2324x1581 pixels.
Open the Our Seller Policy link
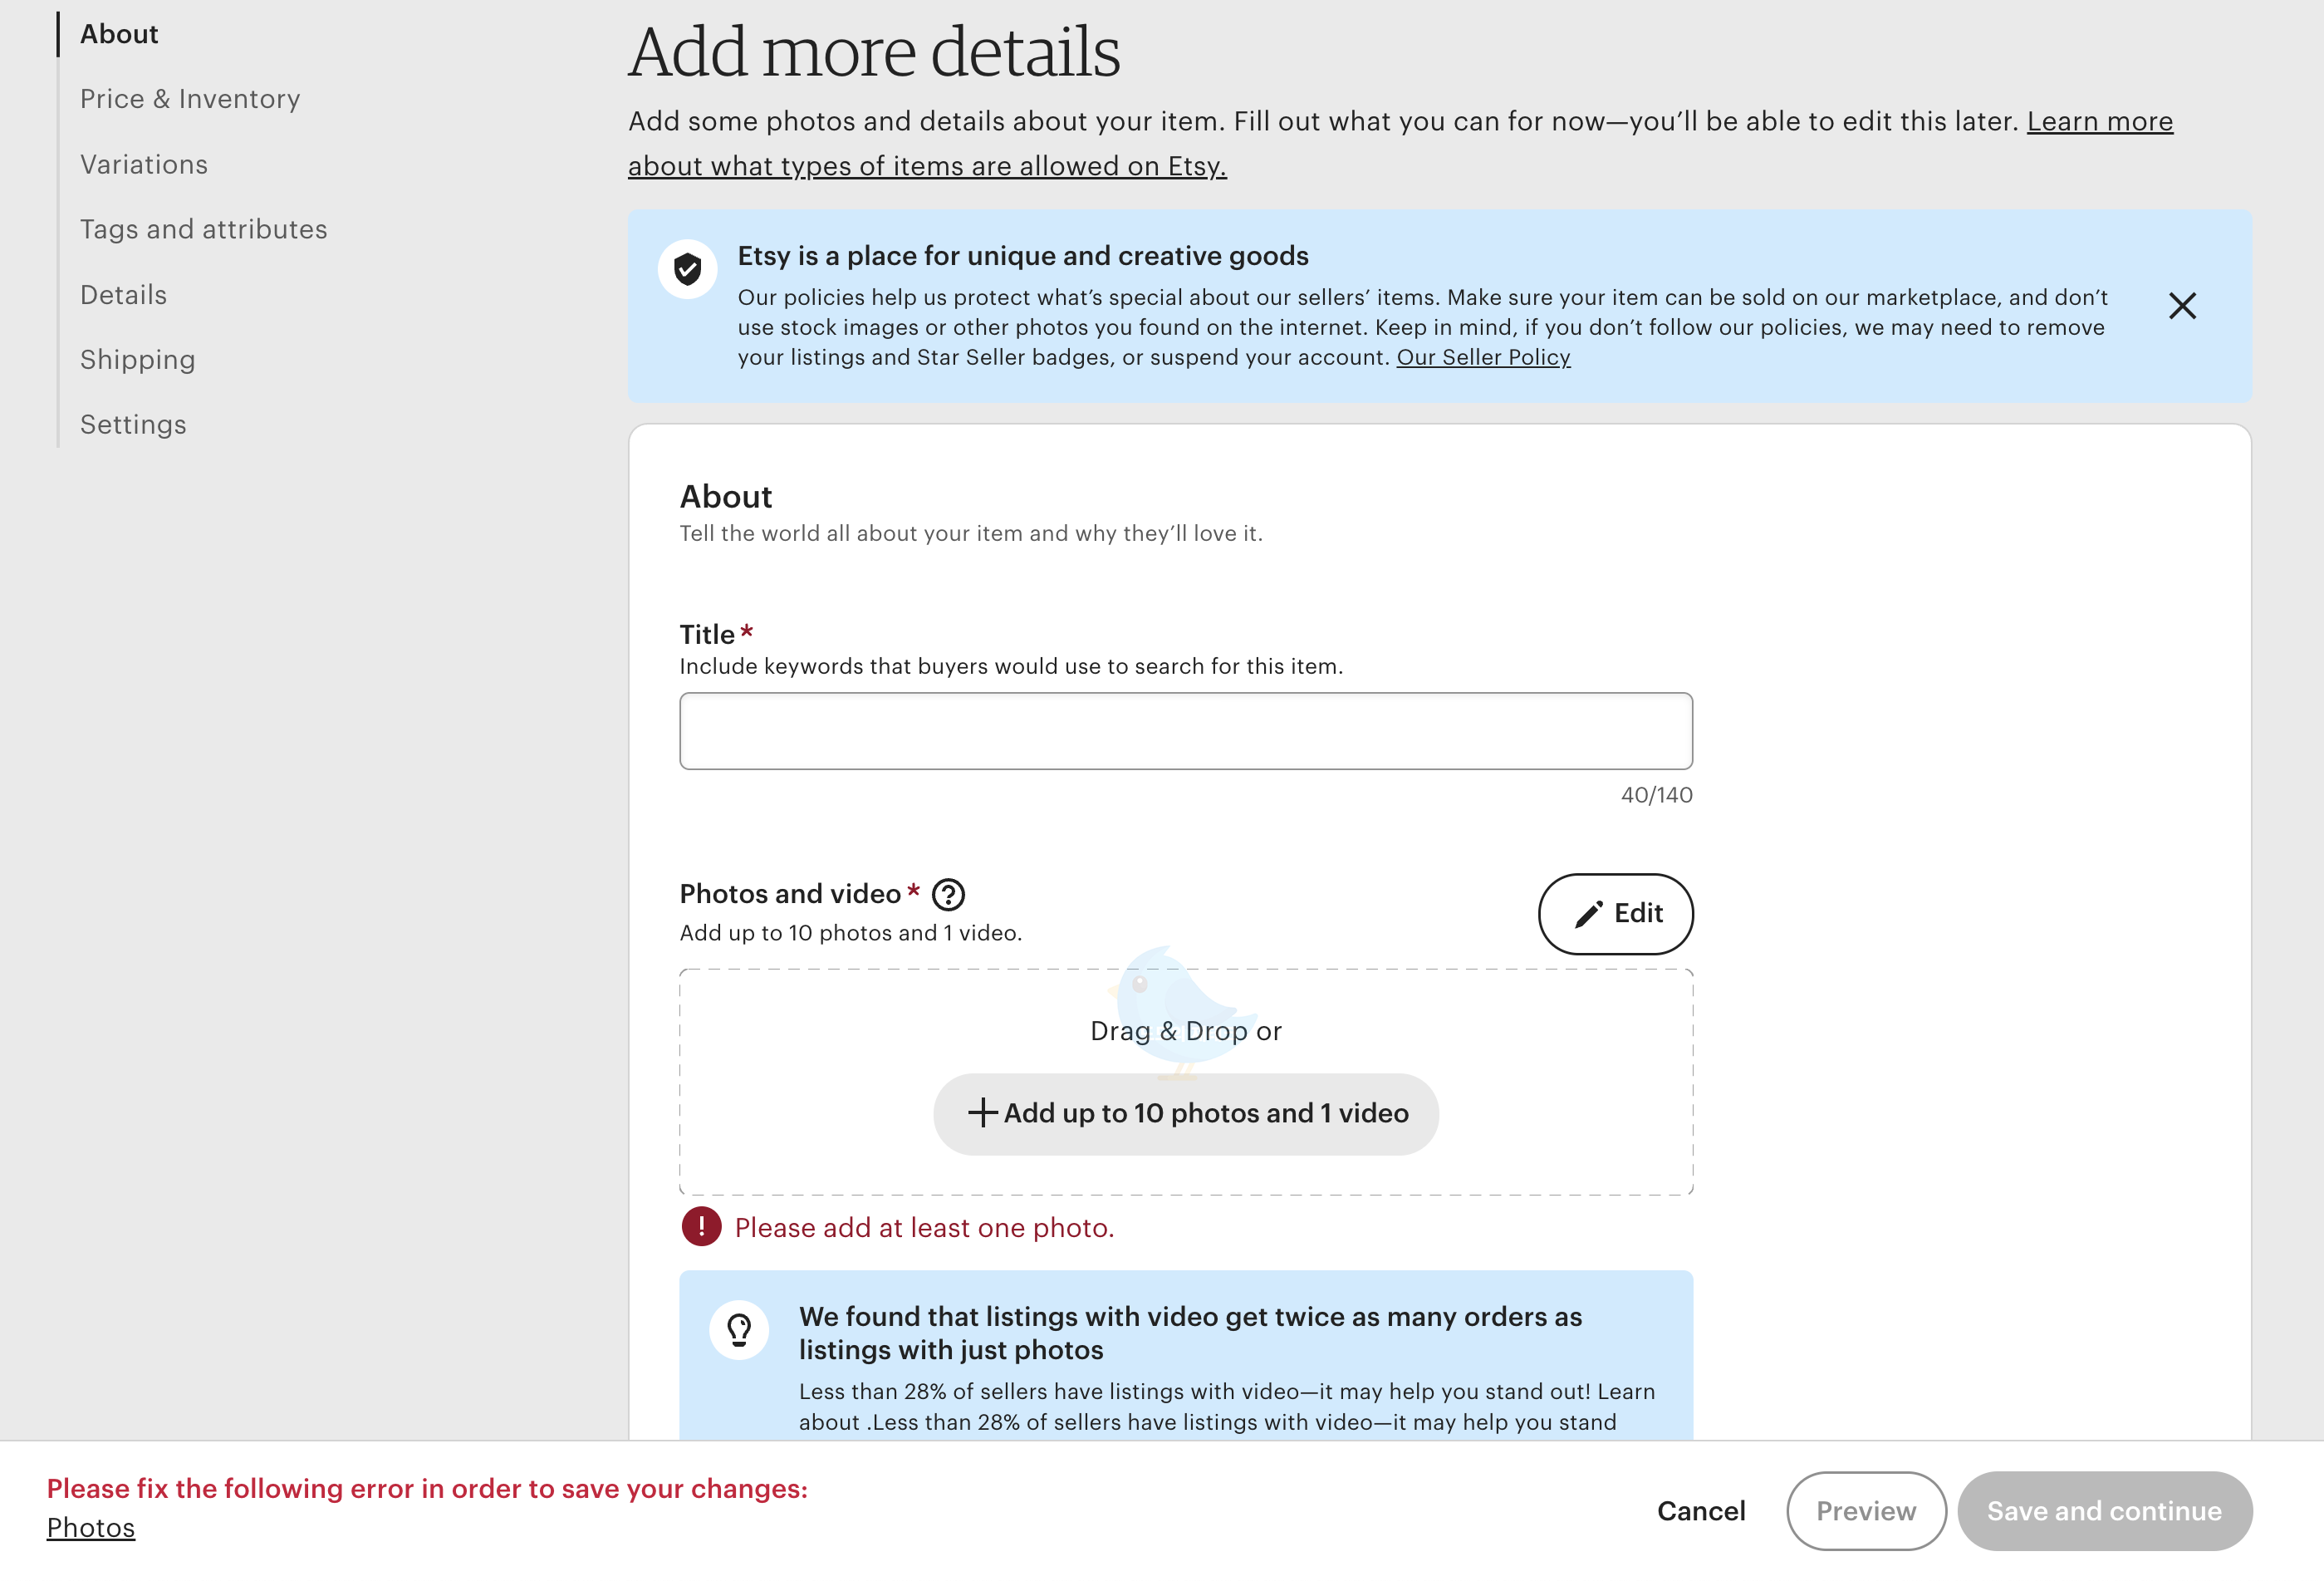click(1483, 357)
